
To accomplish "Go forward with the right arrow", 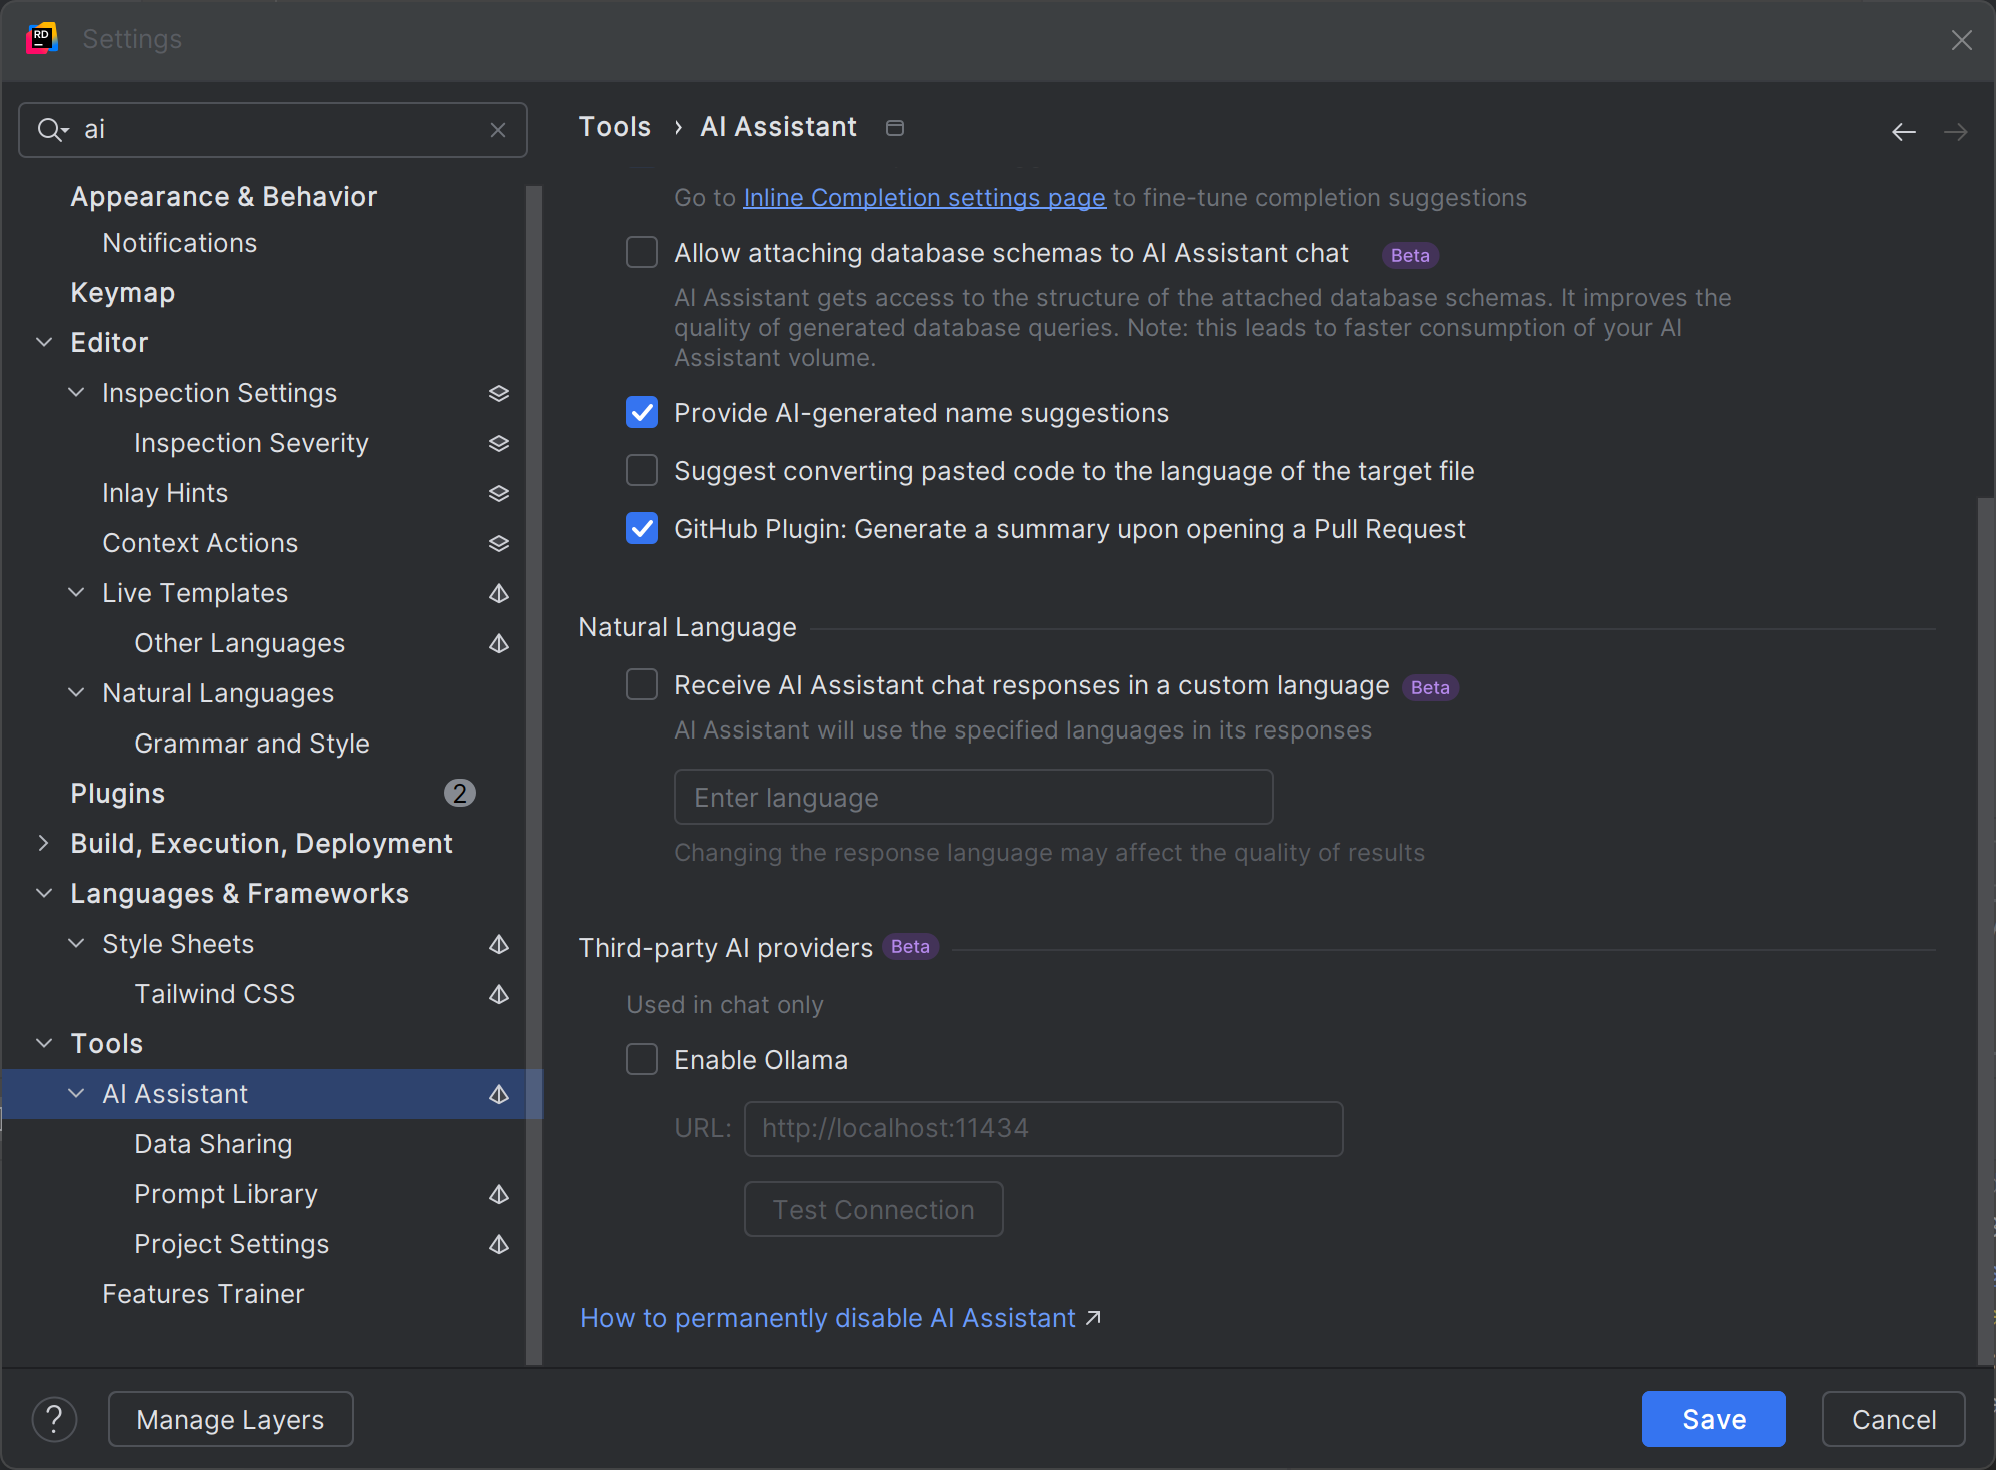I will [1955, 131].
